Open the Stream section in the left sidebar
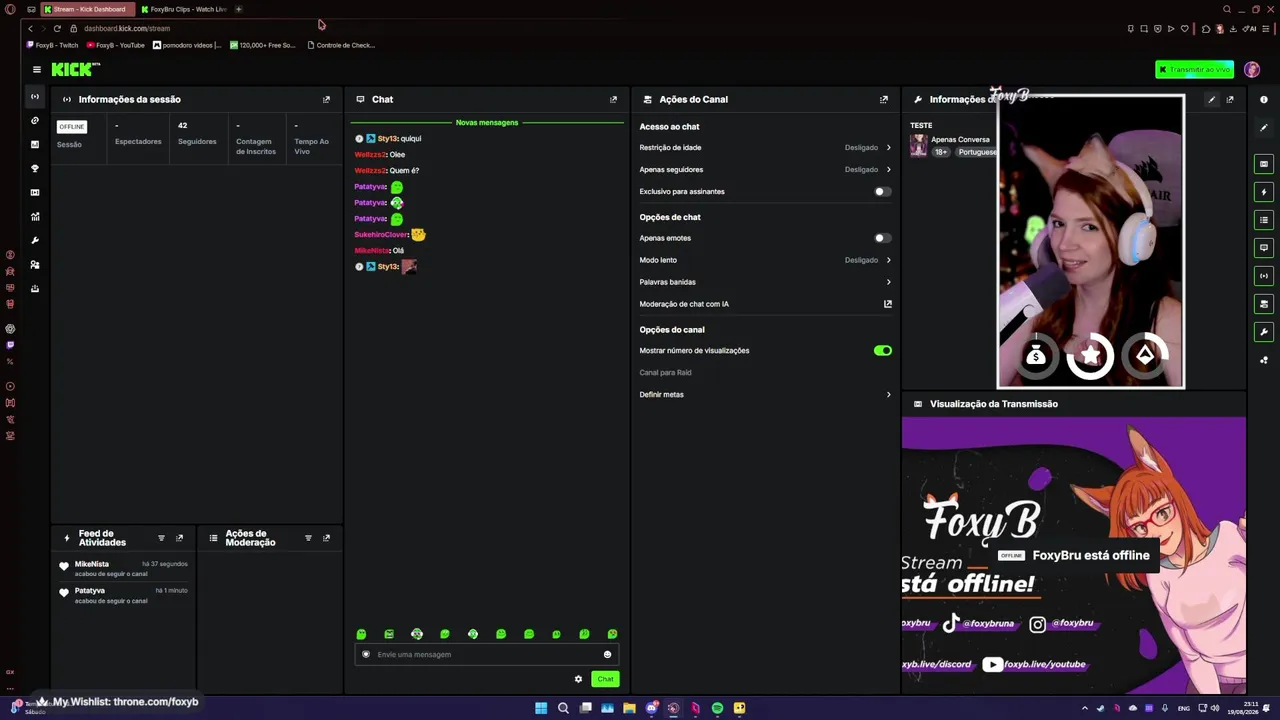The image size is (1280, 720). (x=35, y=97)
